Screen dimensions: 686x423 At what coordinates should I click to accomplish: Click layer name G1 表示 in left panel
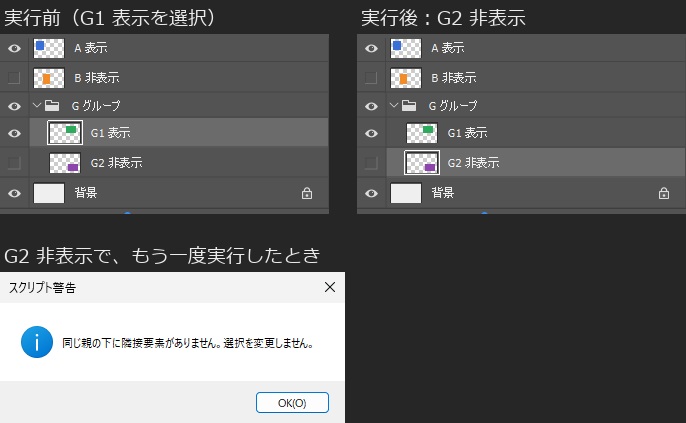(110, 133)
